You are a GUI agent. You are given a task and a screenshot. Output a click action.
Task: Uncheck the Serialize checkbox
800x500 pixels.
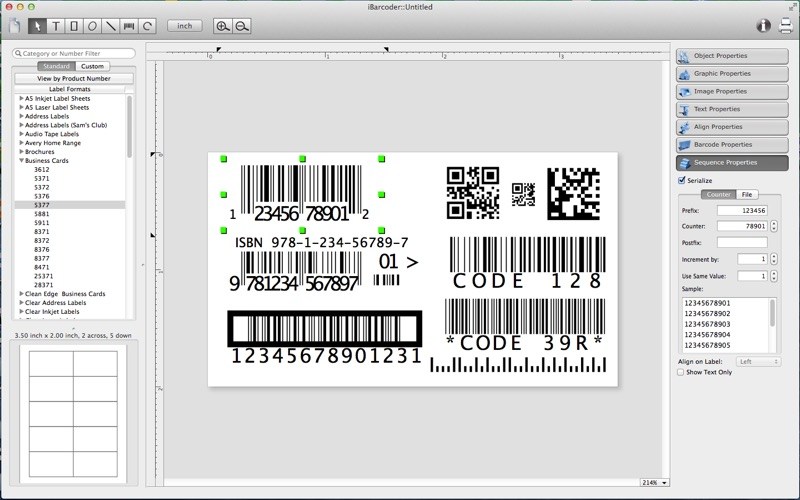point(682,180)
